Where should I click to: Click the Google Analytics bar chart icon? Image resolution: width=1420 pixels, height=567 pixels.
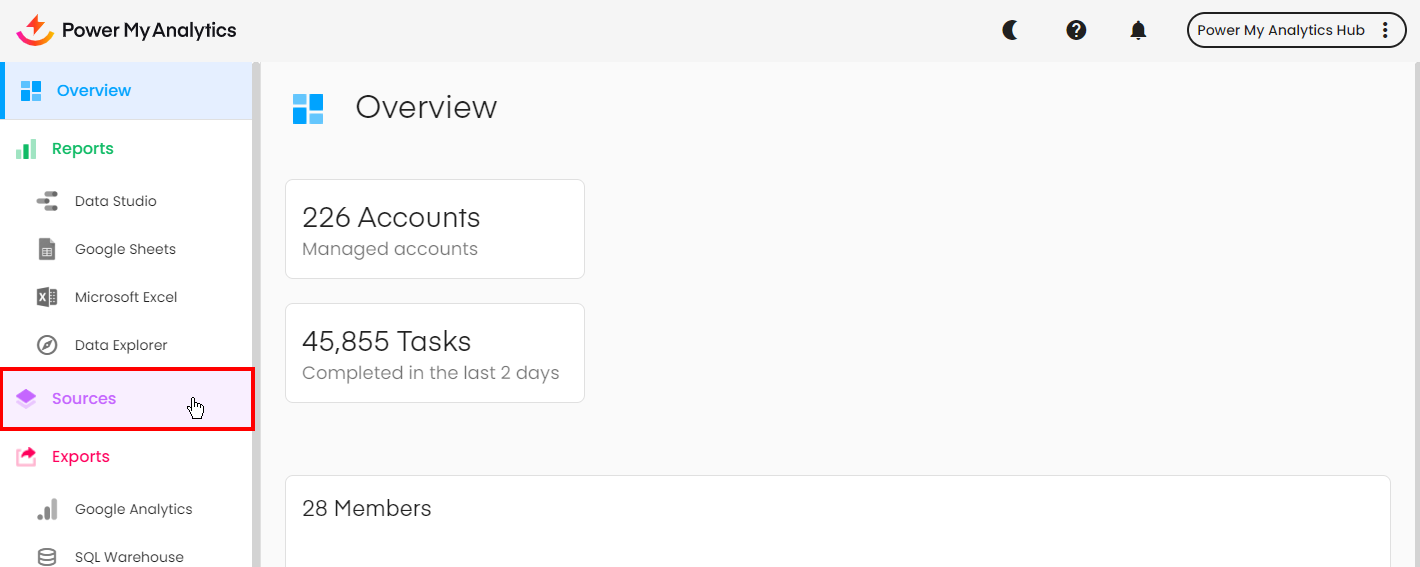[x=47, y=509]
